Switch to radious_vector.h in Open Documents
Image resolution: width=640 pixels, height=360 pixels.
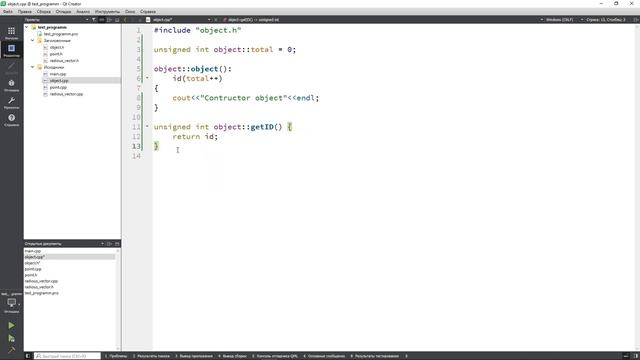tap(39, 287)
